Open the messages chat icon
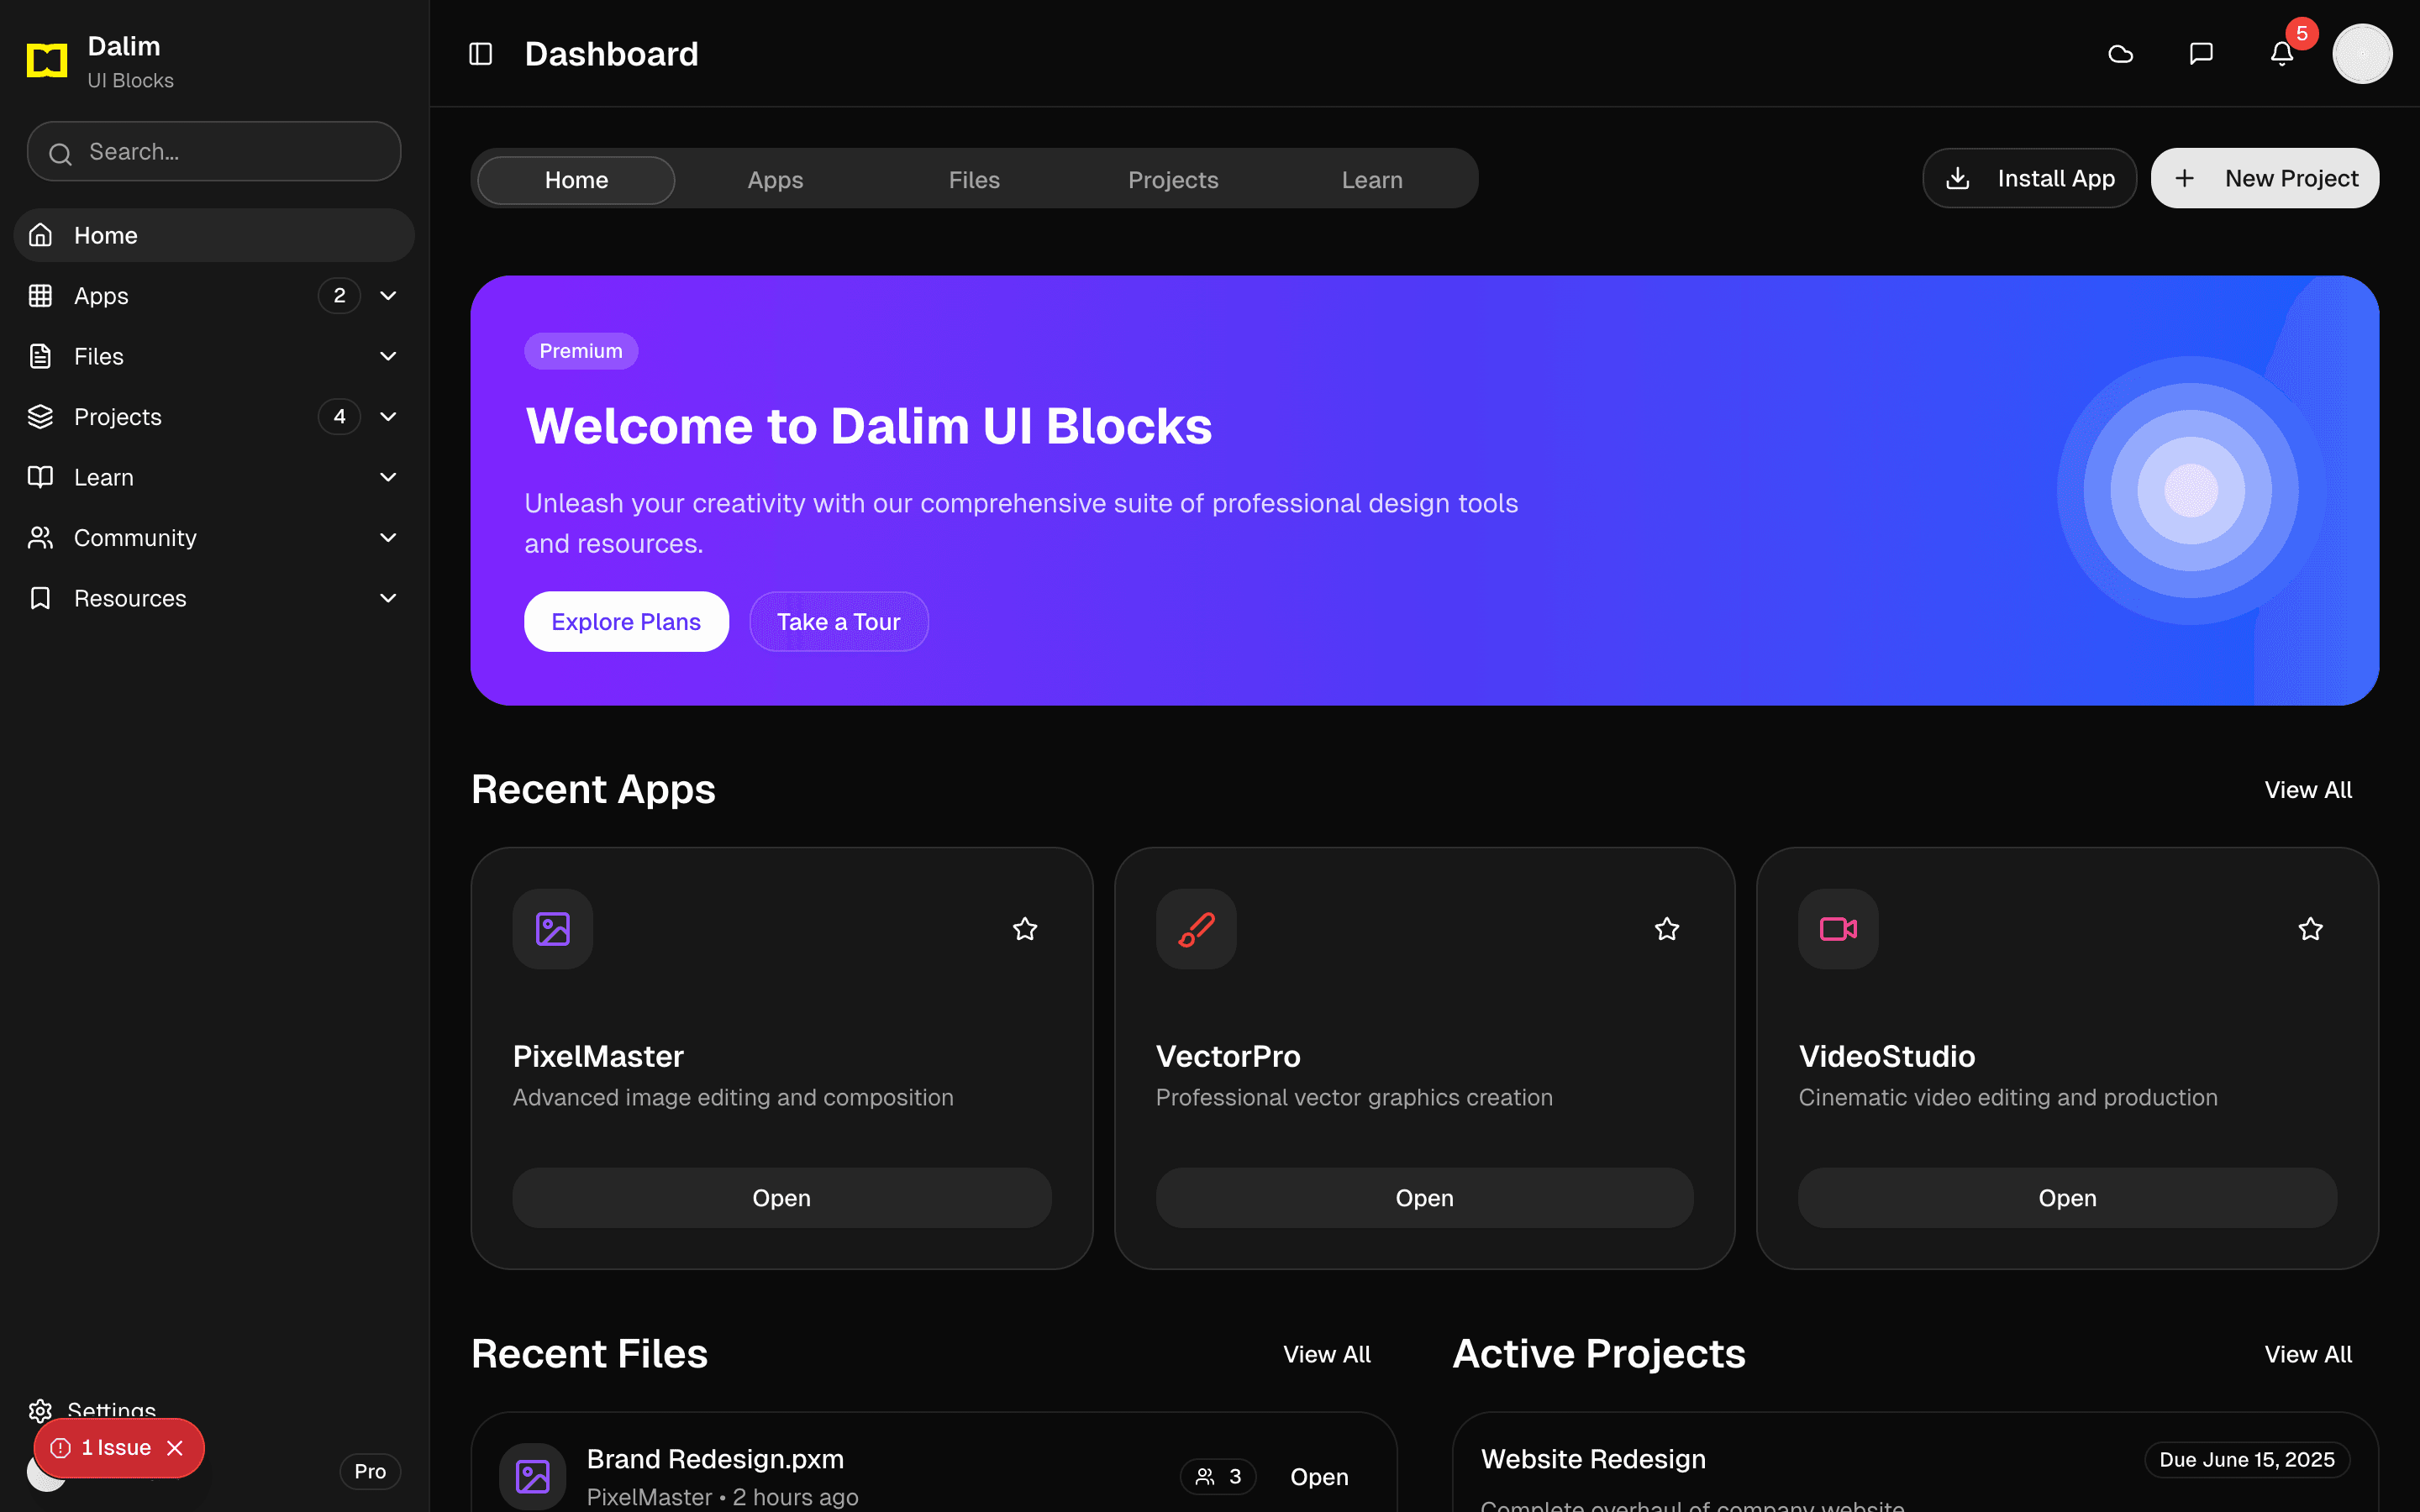Viewport: 2420px width, 1512px height. 2201,54
